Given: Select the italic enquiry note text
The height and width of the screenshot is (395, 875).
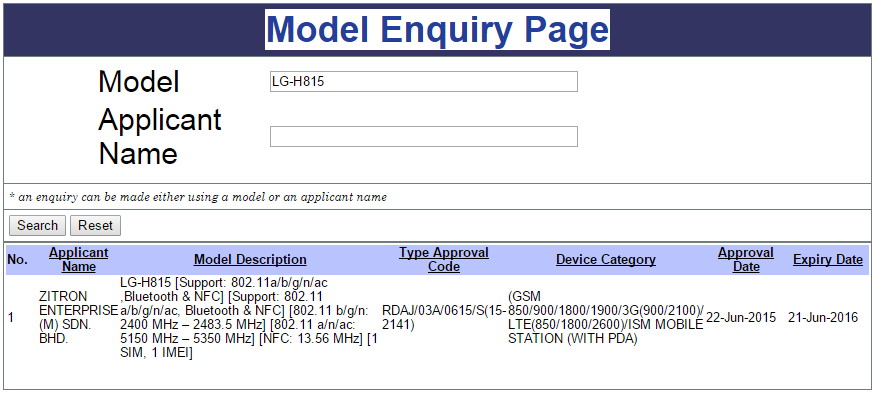Looking at the screenshot, I should point(198,197).
